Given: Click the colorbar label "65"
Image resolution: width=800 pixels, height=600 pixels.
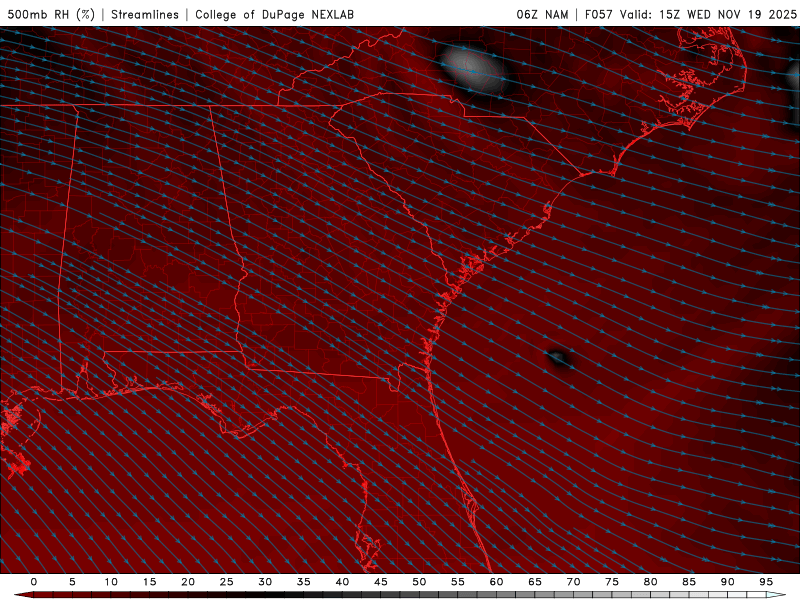Looking at the screenshot, I should [x=535, y=582].
